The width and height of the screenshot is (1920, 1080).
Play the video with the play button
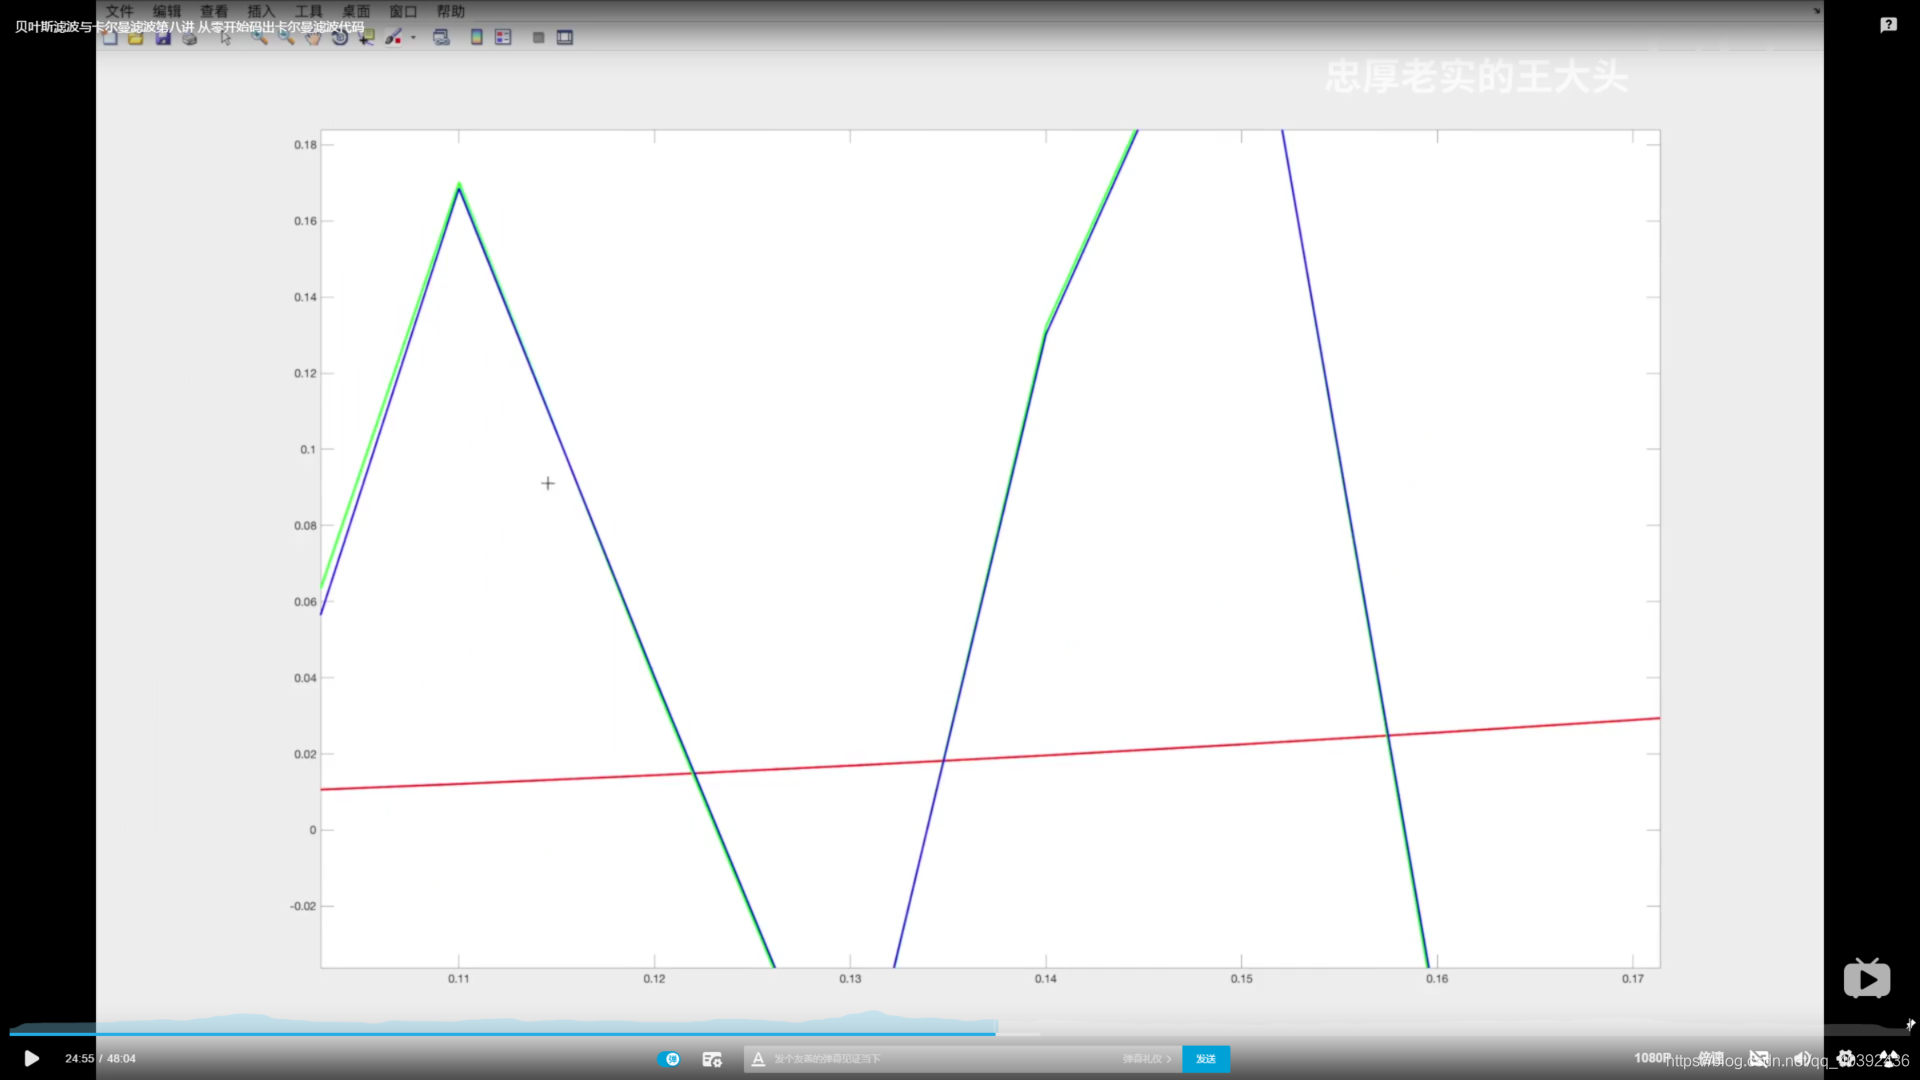(x=31, y=1058)
